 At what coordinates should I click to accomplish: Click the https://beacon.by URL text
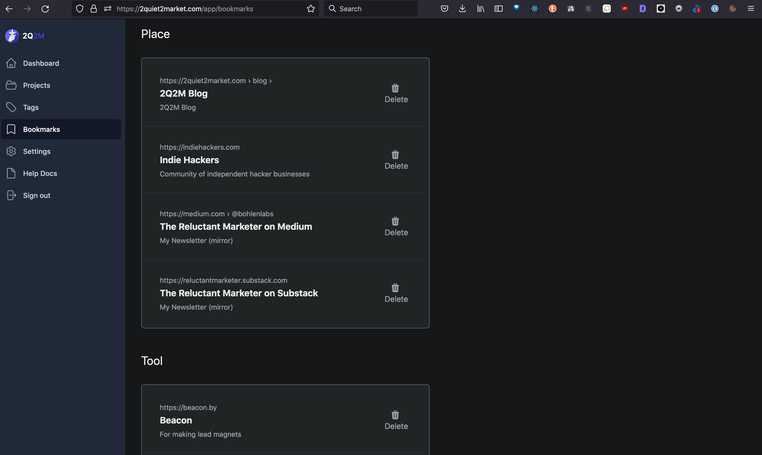point(188,408)
